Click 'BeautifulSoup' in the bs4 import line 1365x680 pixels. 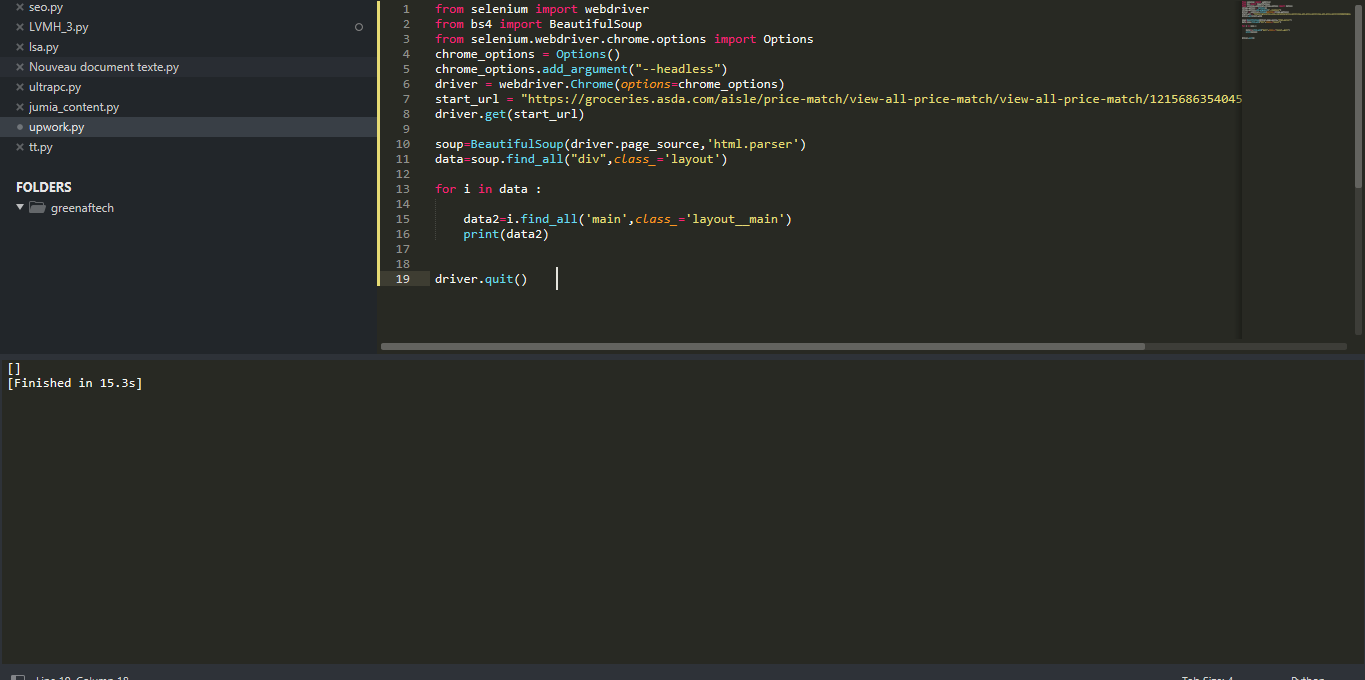click(x=596, y=24)
